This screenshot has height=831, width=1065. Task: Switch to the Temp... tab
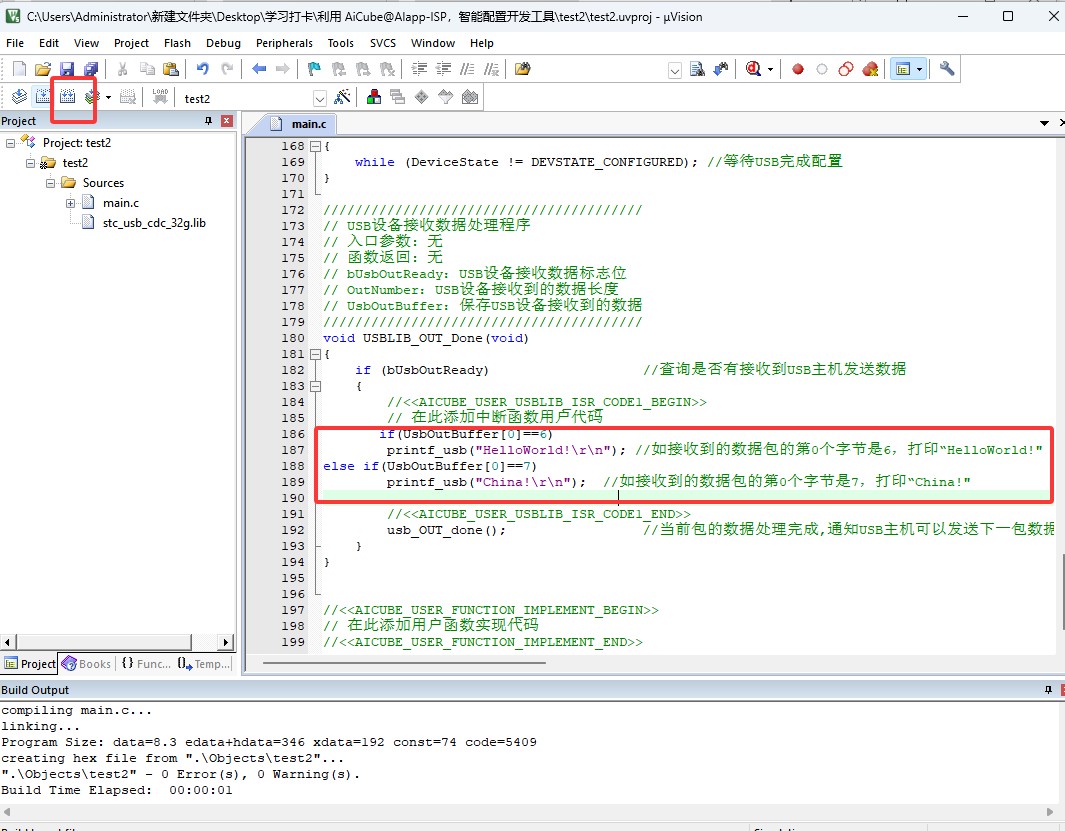coord(204,664)
